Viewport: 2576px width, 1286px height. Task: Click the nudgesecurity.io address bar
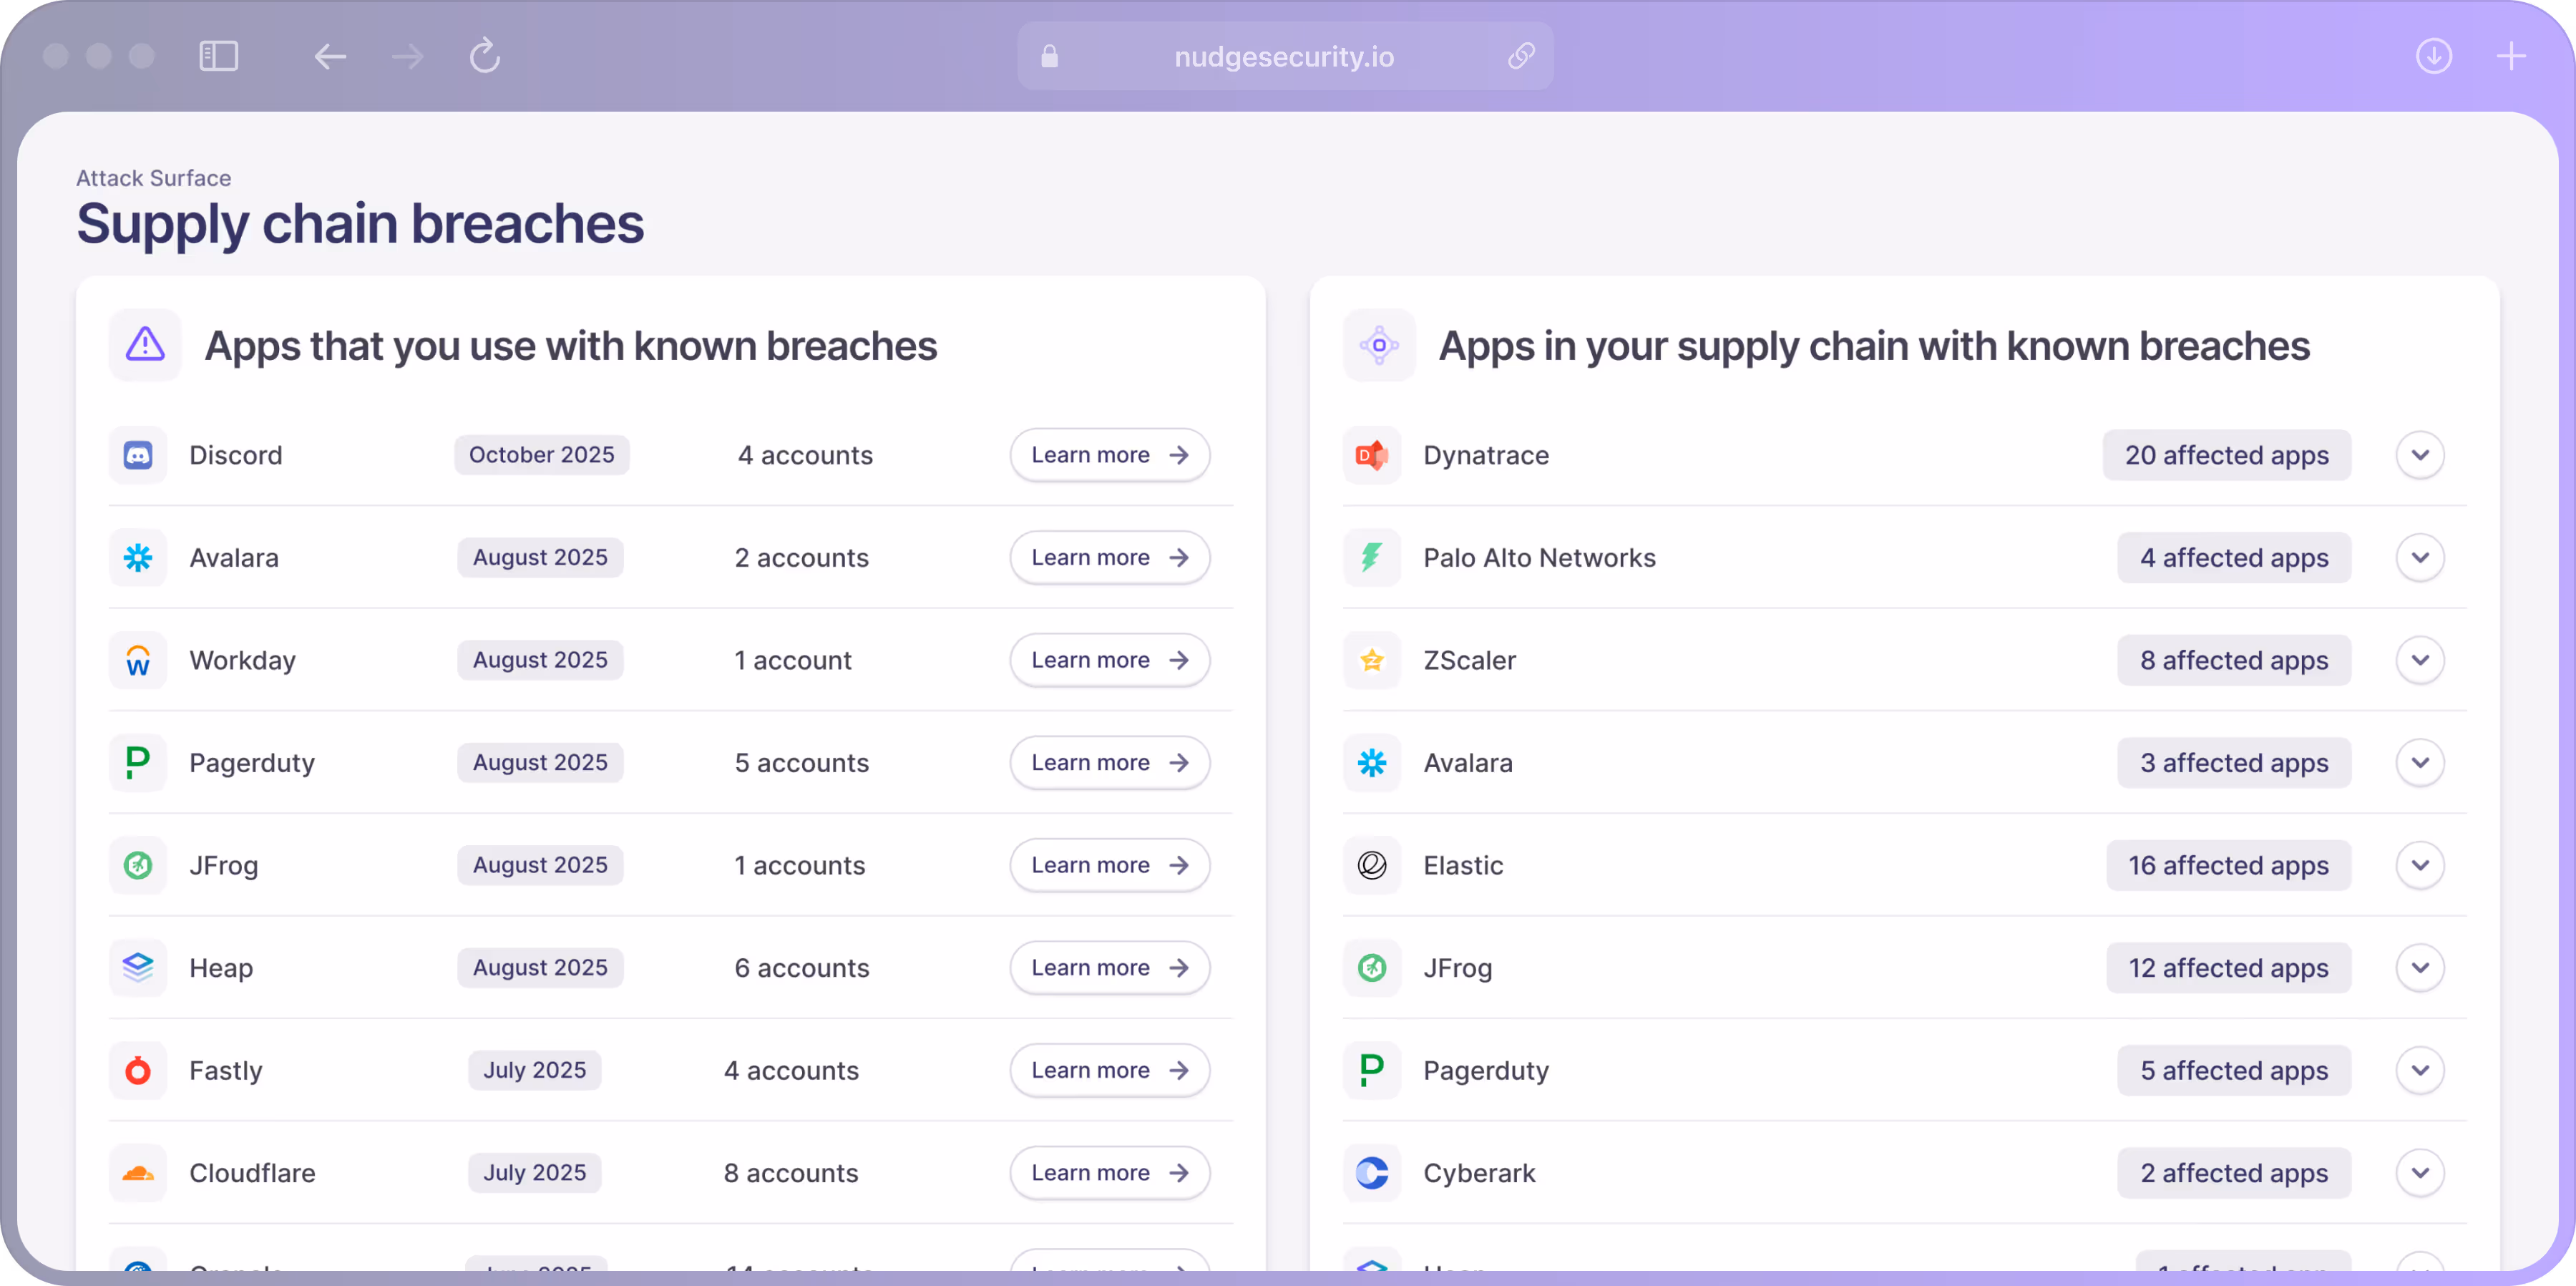(1283, 57)
